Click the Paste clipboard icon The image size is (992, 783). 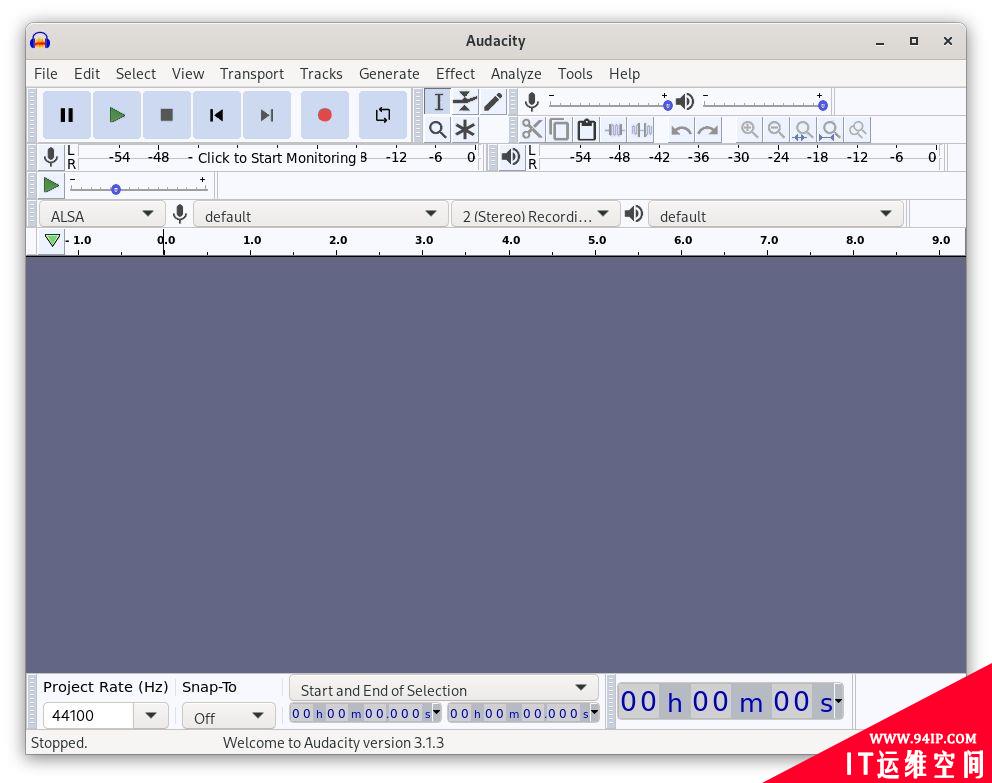pos(586,130)
